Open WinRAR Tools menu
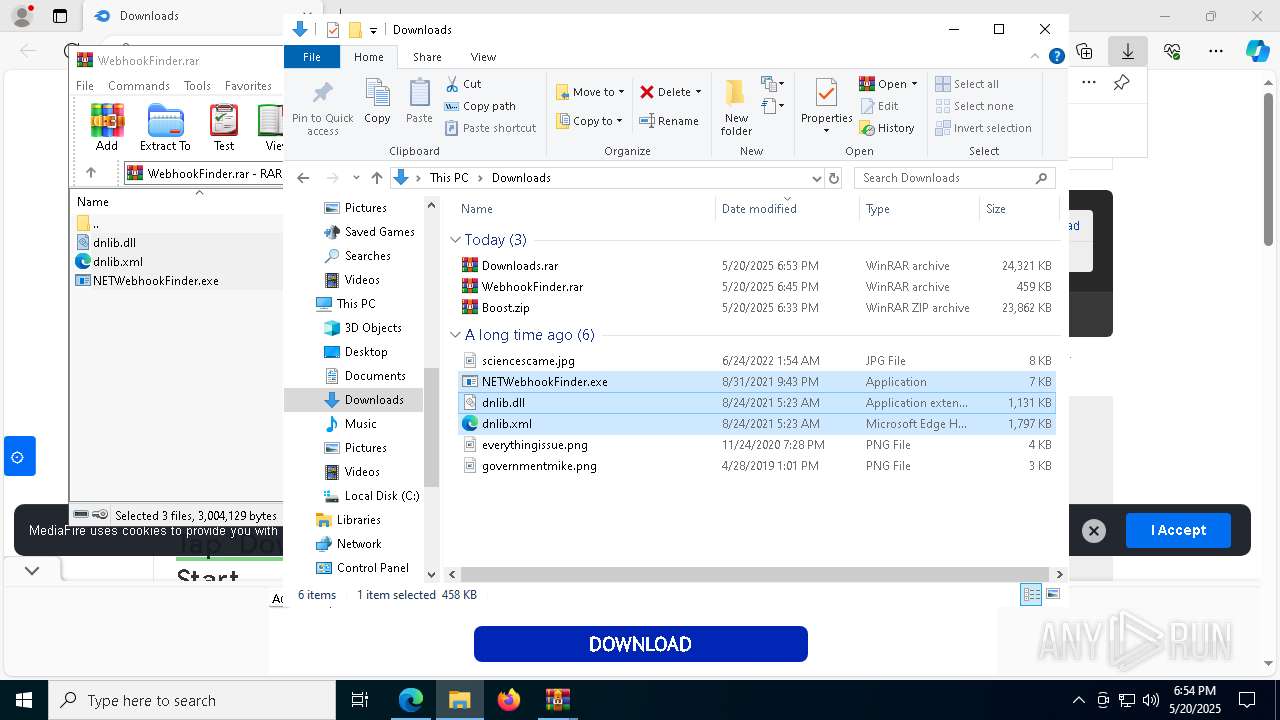The height and width of the screenshot is (720, 1280). [x=197, y=86]
